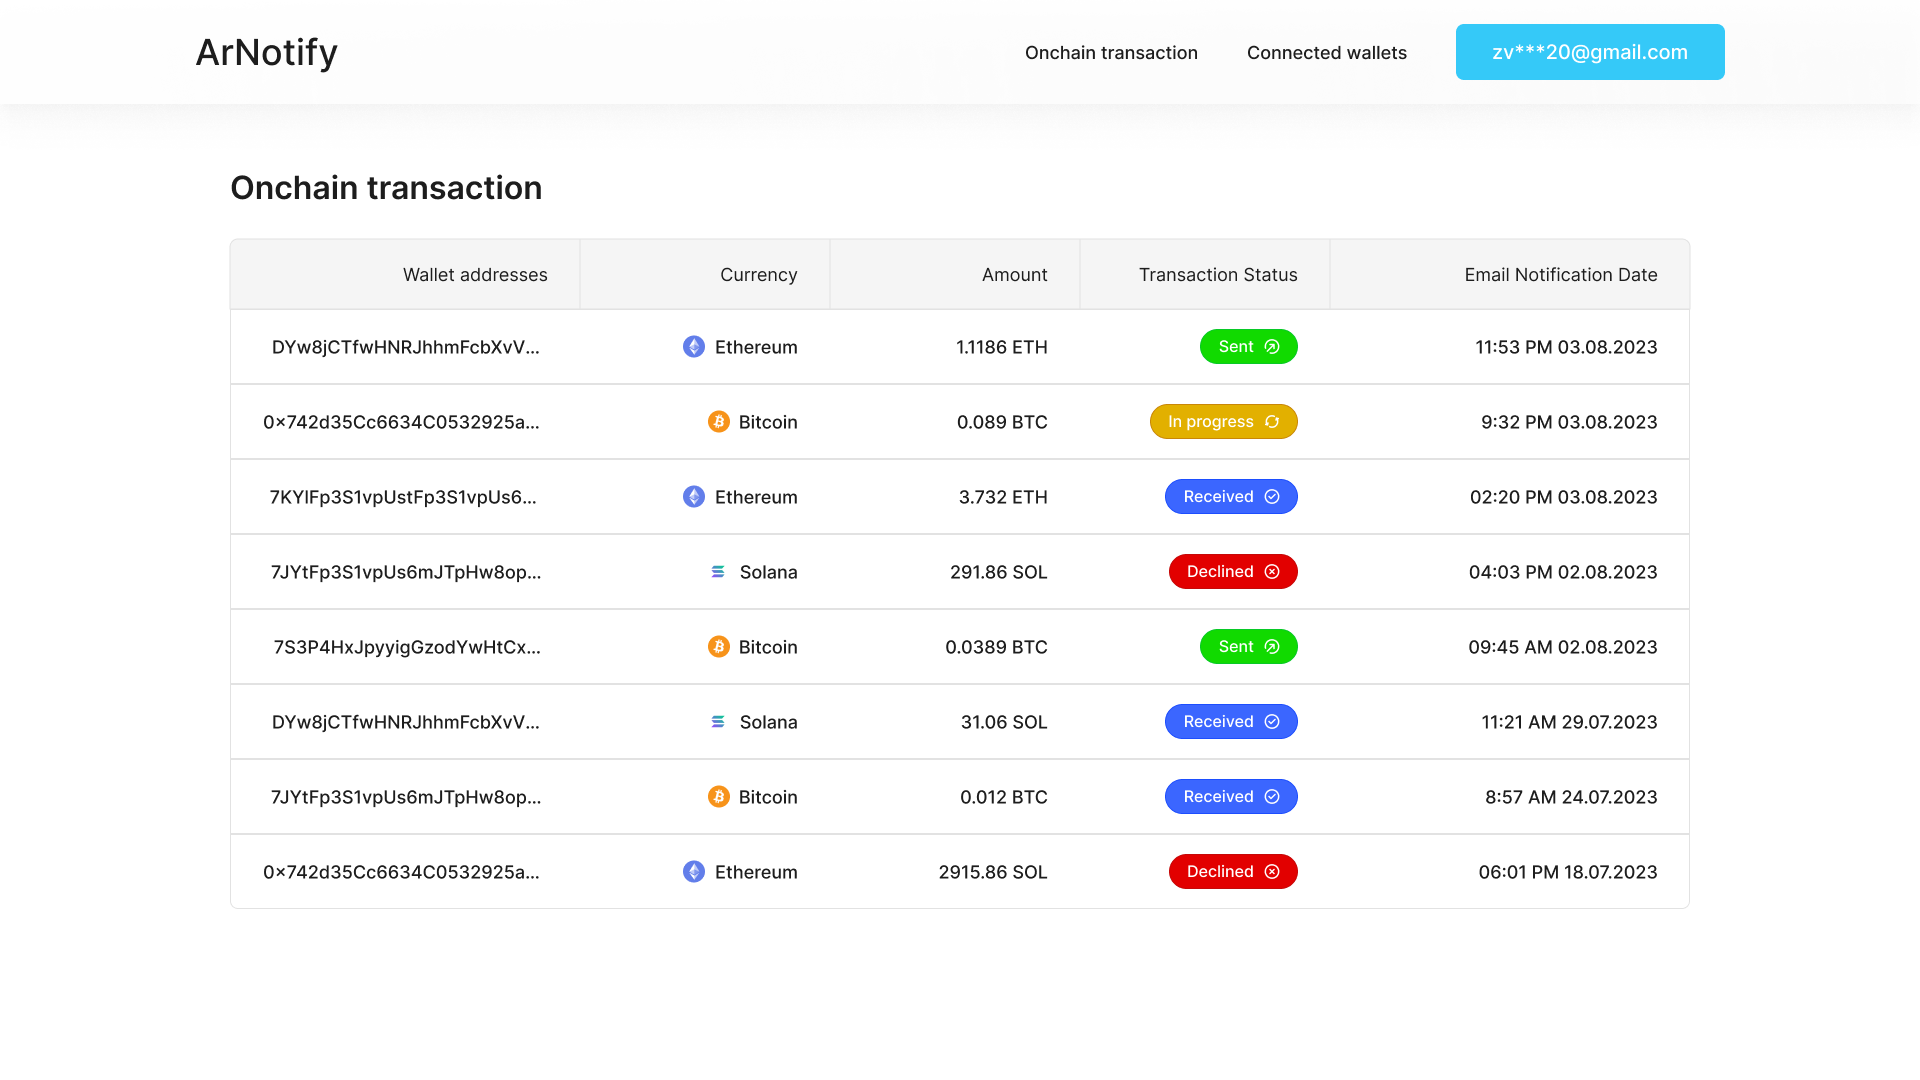Click the Ethereum icon for 3.732 ETH

point(694,497)
